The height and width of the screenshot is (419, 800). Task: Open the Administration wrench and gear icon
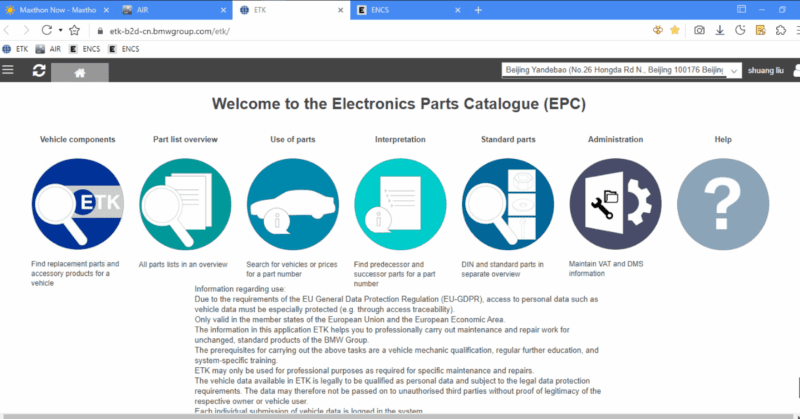click(x=616, y=204)
